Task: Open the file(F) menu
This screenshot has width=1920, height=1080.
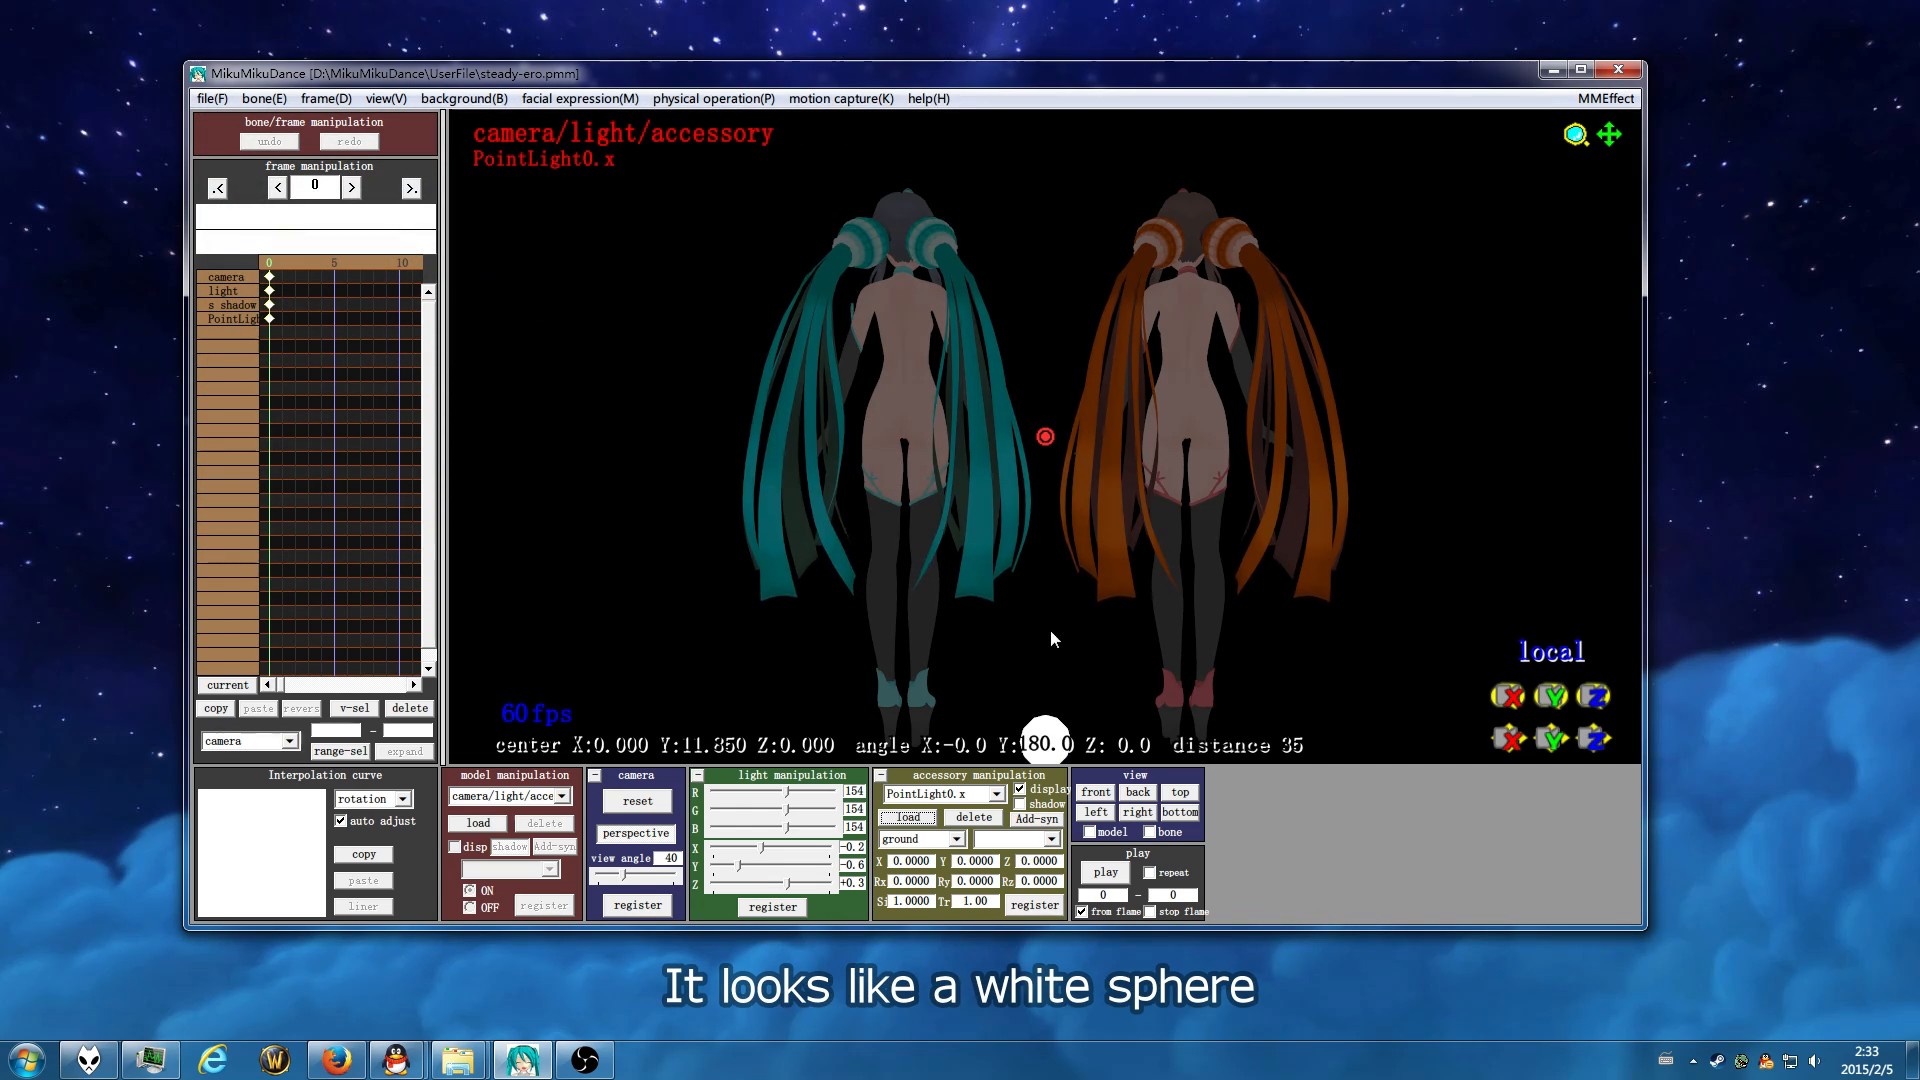Action: 212,99
